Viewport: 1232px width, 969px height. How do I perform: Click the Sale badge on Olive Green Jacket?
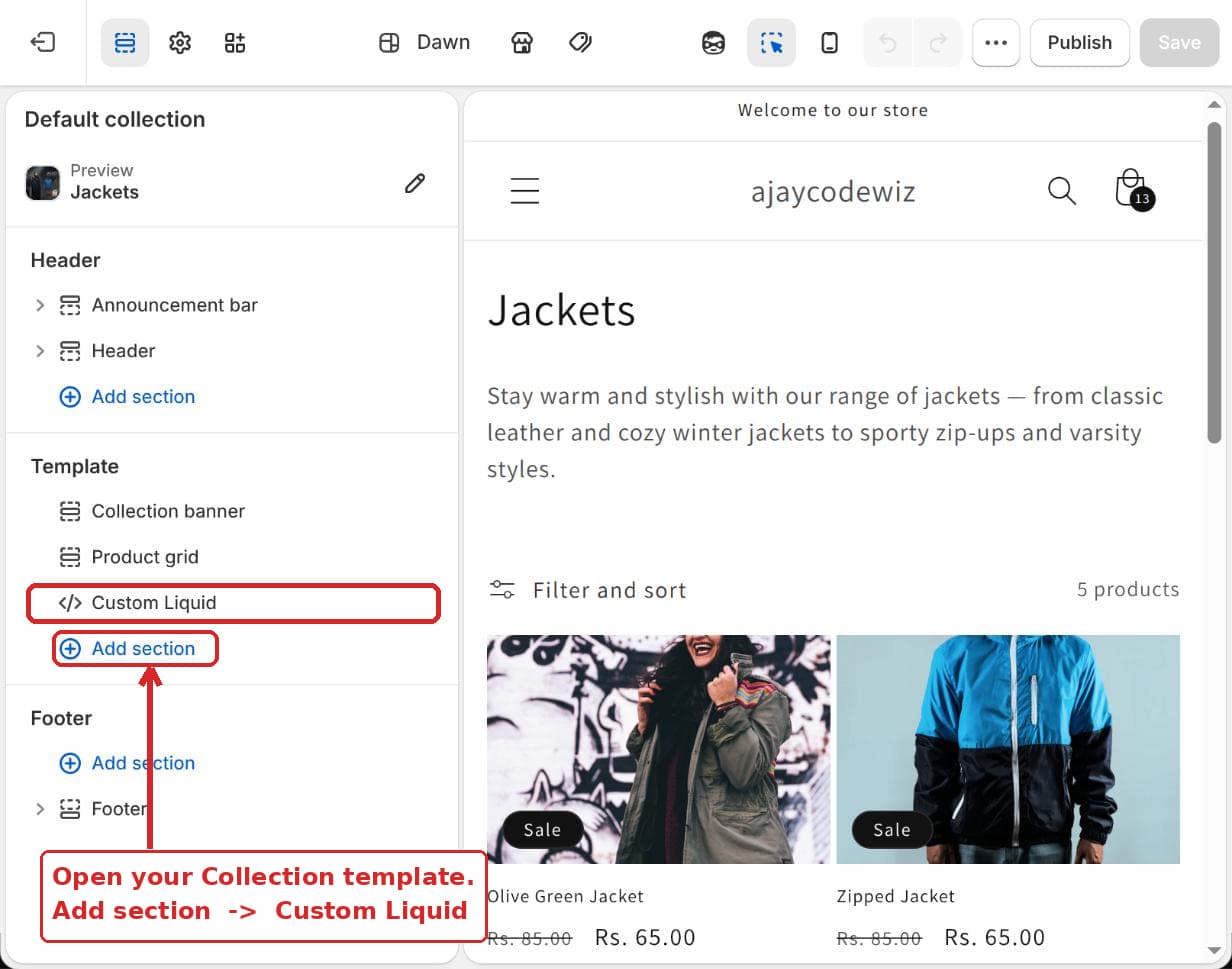542,830
